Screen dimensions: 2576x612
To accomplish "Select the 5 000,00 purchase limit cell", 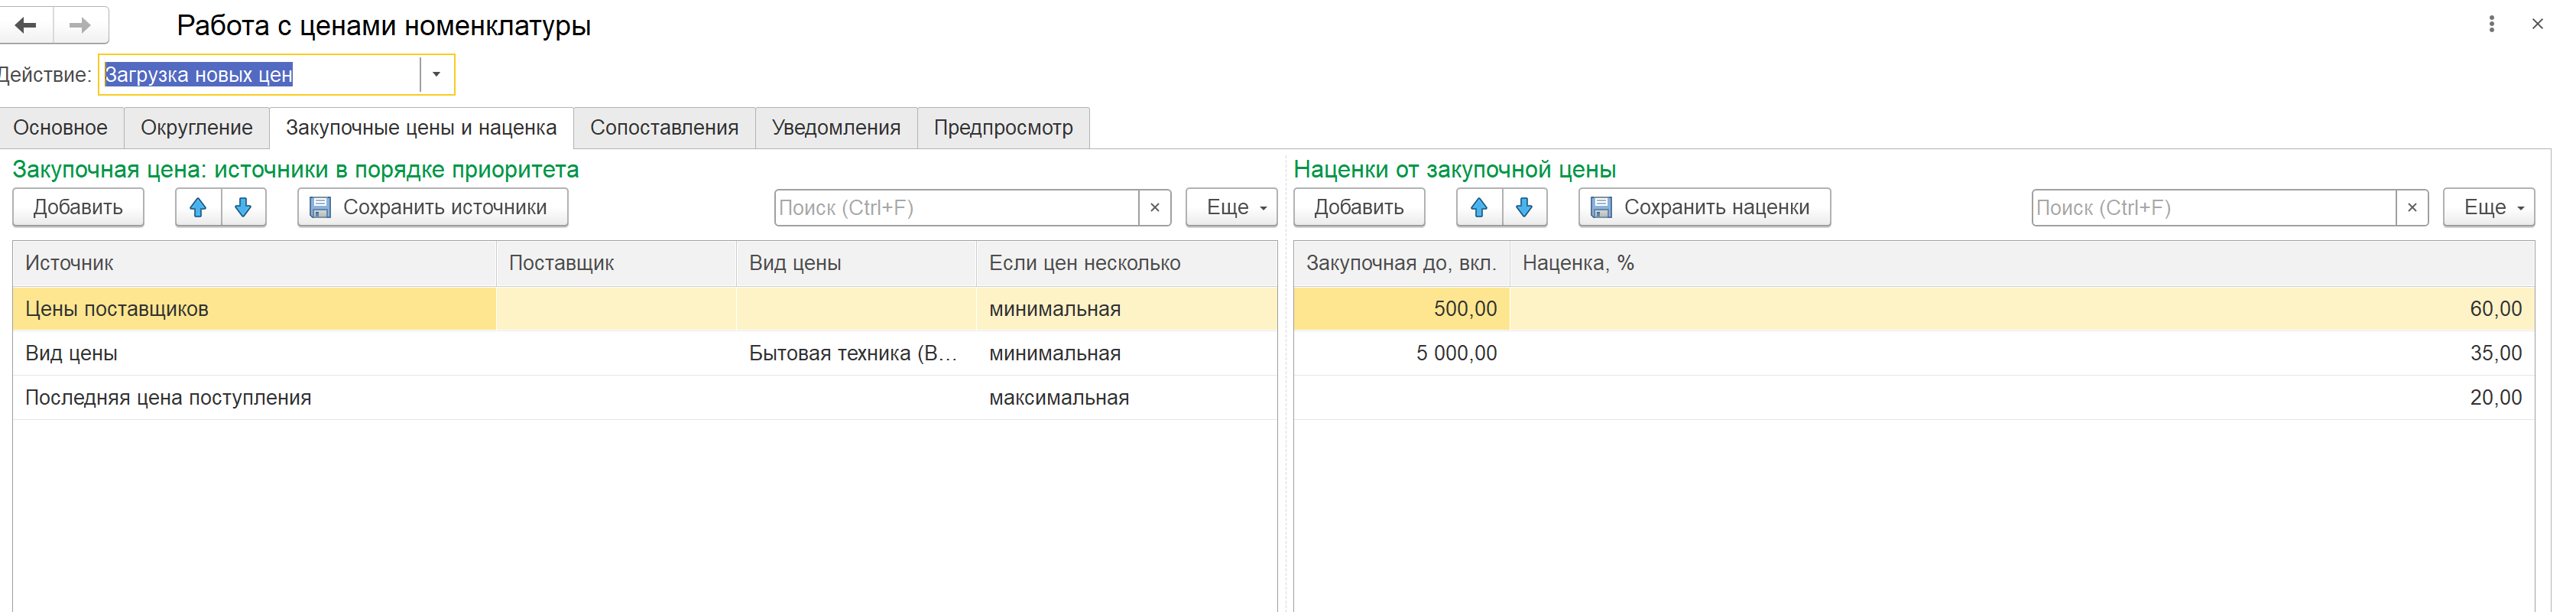I will (x=1401, y=353).
